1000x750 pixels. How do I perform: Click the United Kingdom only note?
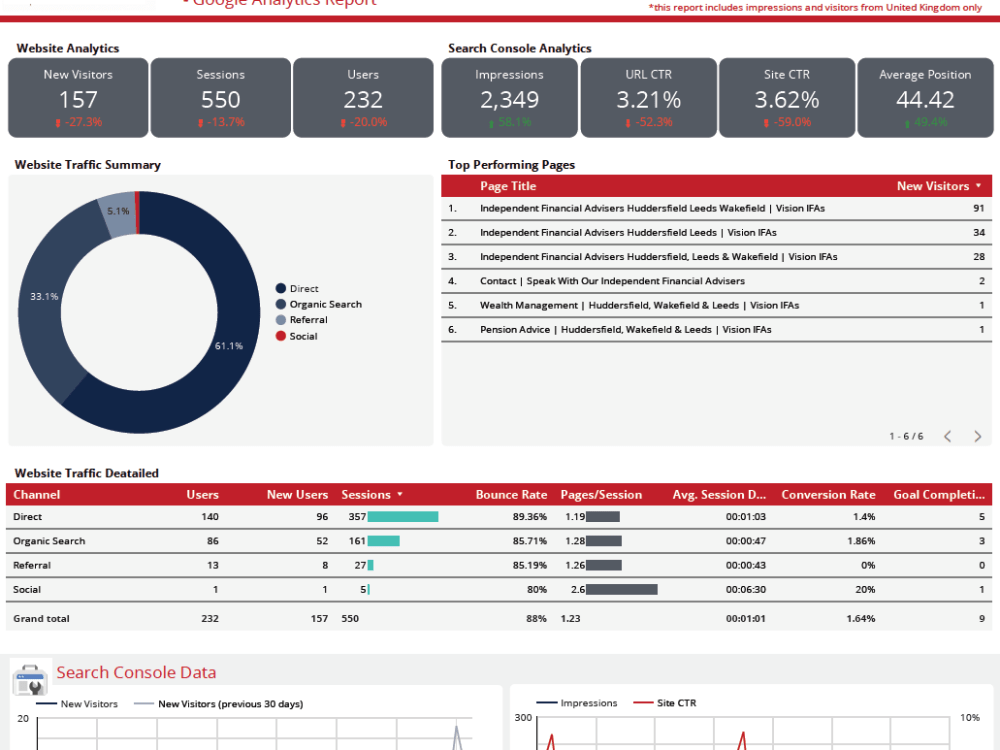(x=815, y=7)
